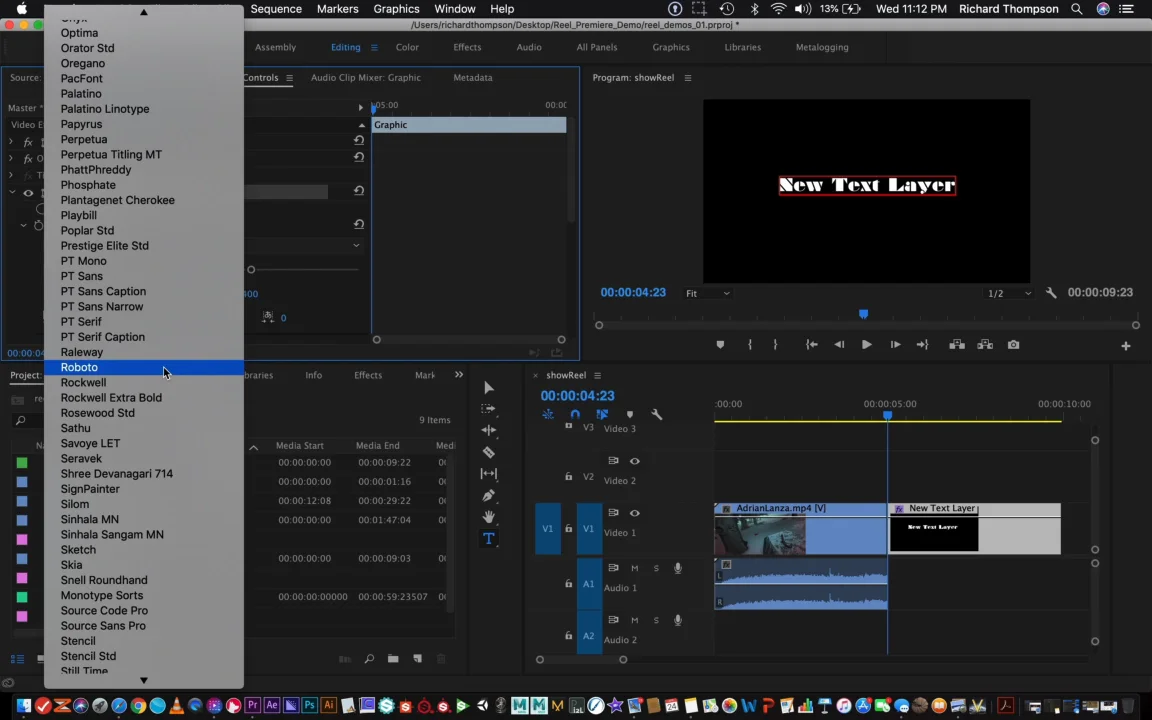Toggle track lock on Video 1
The width and height of the screenshot is (1152, 720).
[569, 529]
